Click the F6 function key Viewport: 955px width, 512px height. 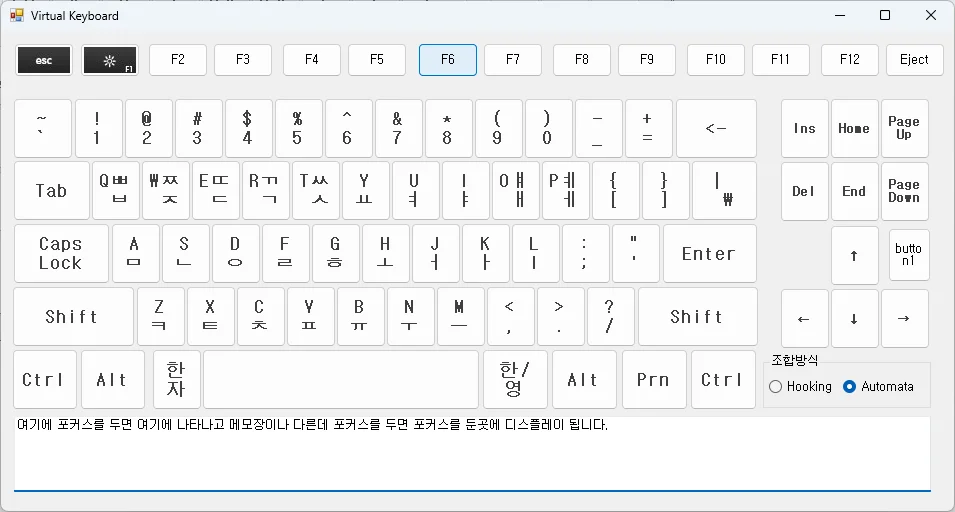coord(448,60)
